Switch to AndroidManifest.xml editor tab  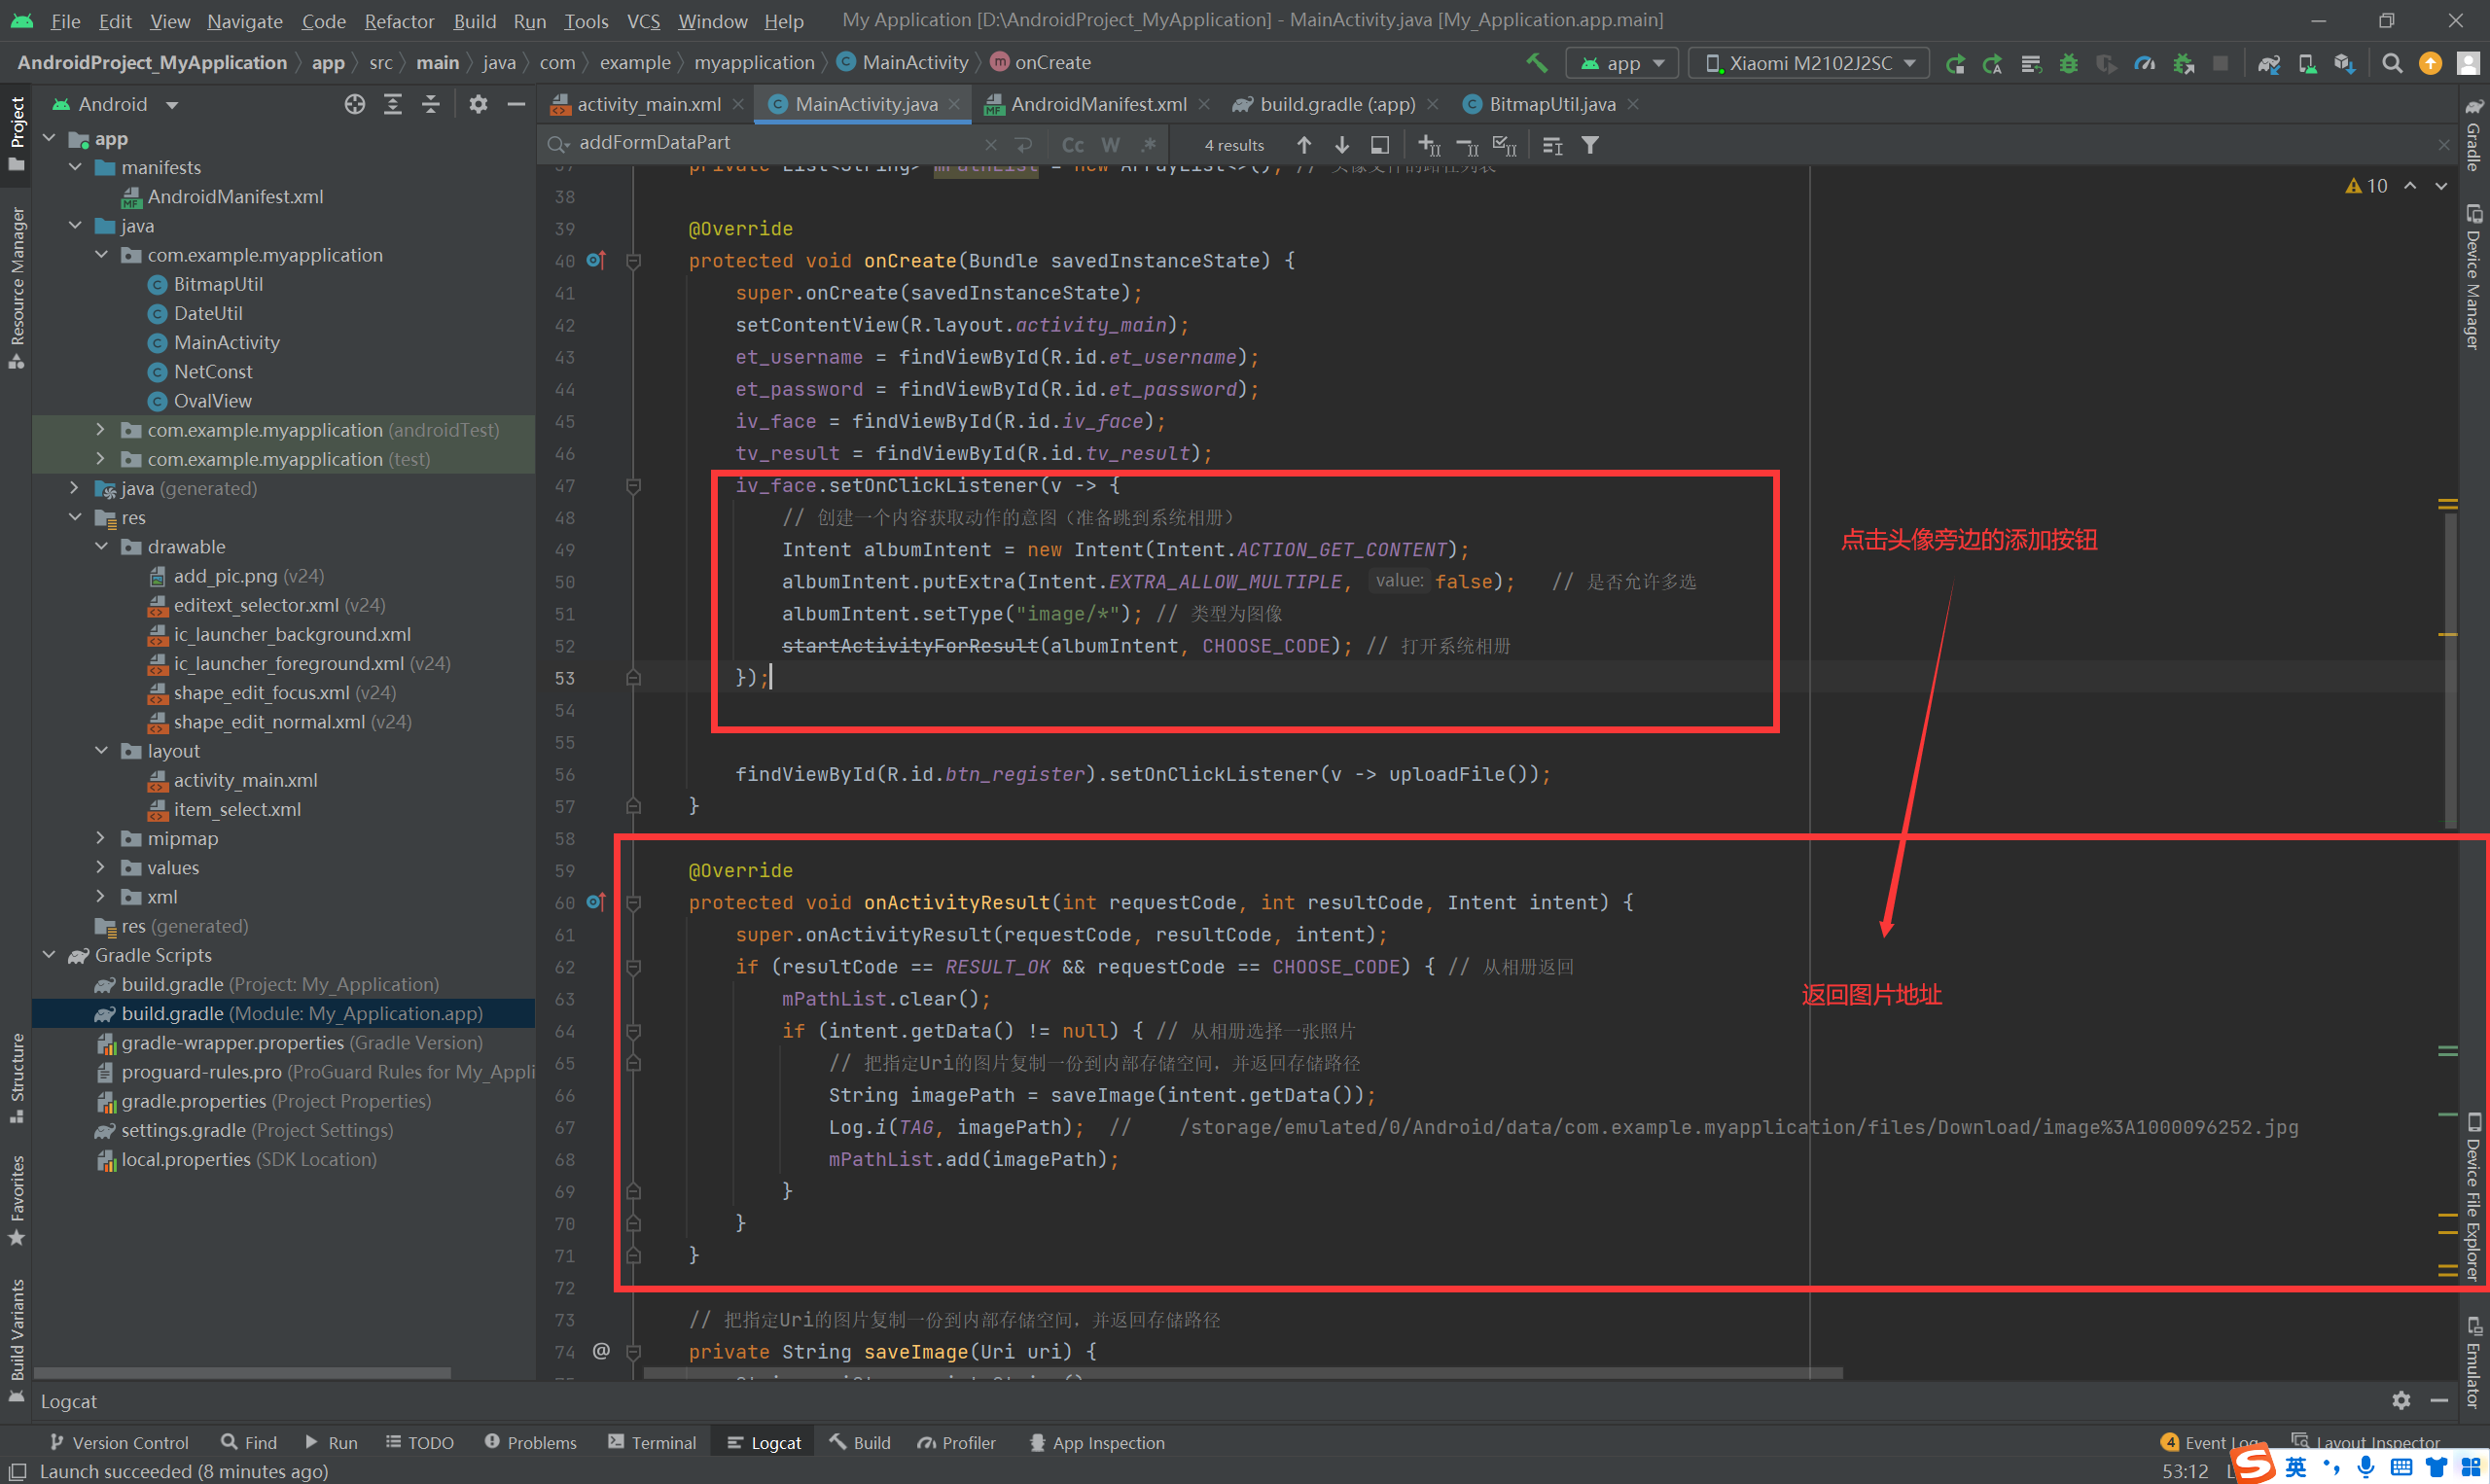click(x=1097, y=104)
